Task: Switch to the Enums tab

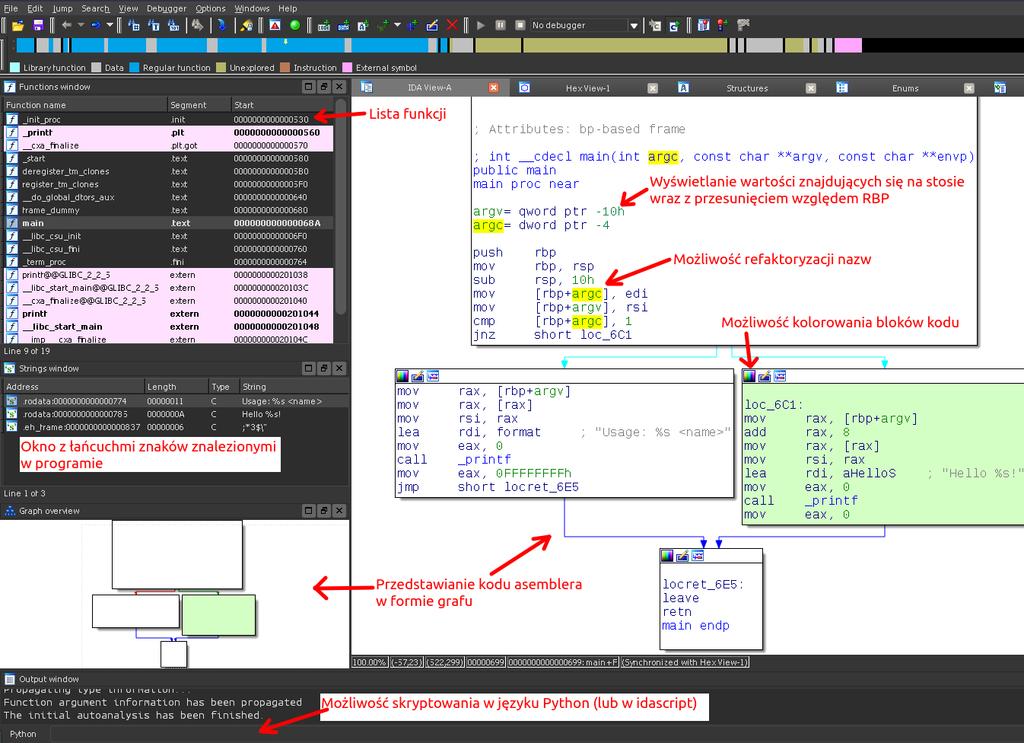Action: (x=905, y=88)
